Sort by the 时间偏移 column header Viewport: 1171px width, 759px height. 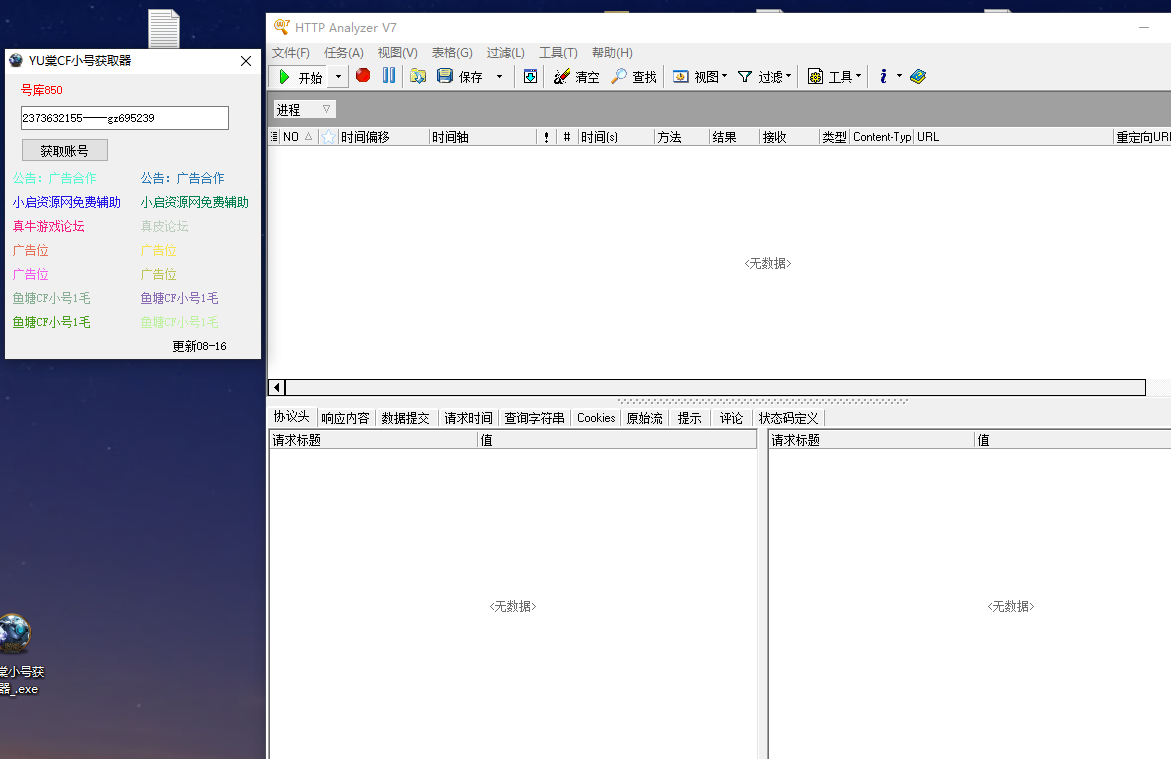pos(384,137)
